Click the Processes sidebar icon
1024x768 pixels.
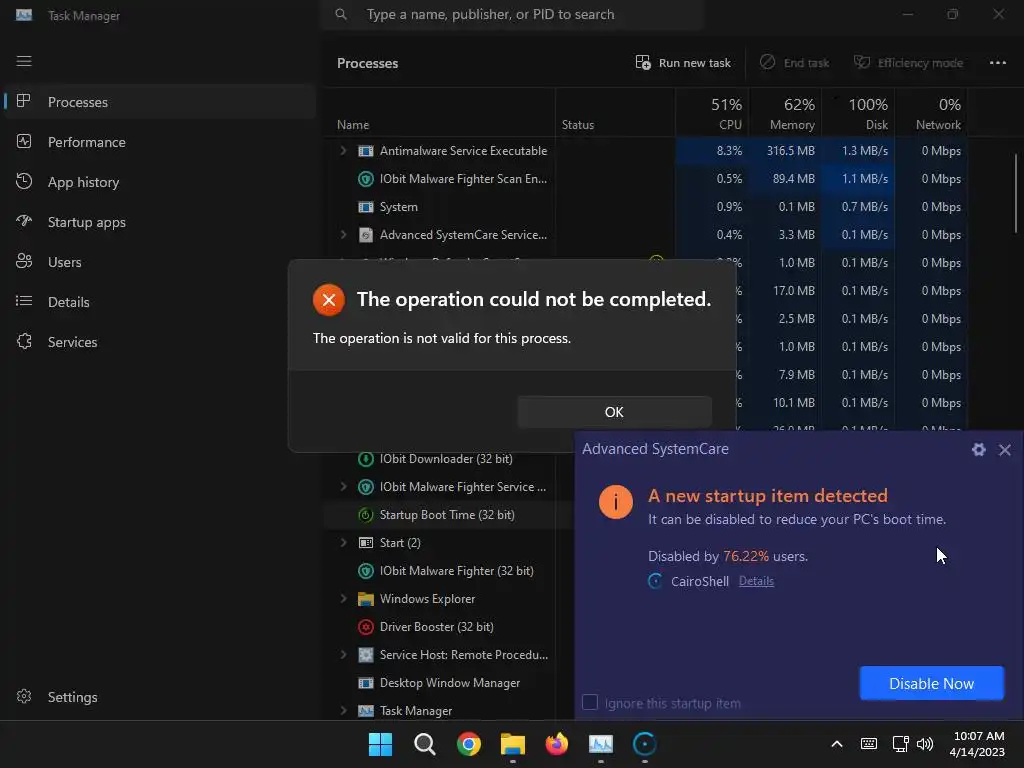tap(24, 101)
